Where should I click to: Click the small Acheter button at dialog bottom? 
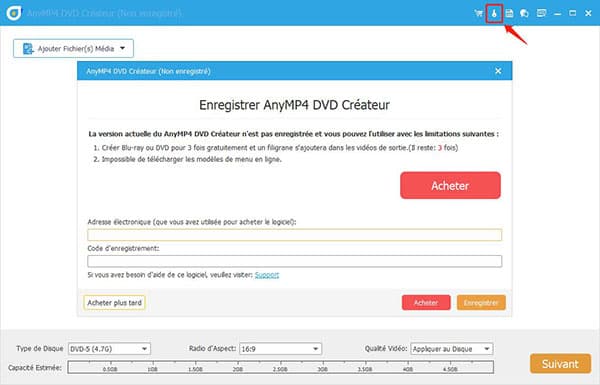tap(426, 303)
